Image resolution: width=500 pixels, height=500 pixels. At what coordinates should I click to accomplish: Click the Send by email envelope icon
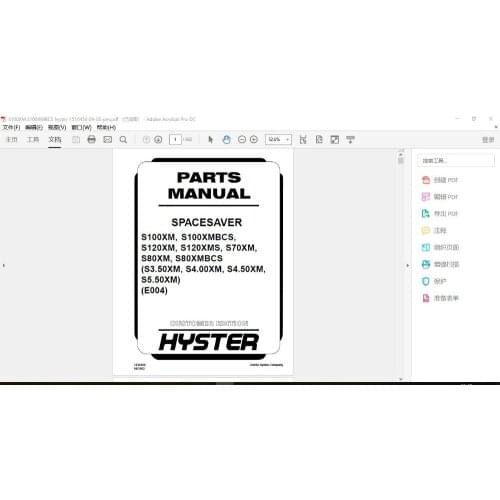[108, 140]
